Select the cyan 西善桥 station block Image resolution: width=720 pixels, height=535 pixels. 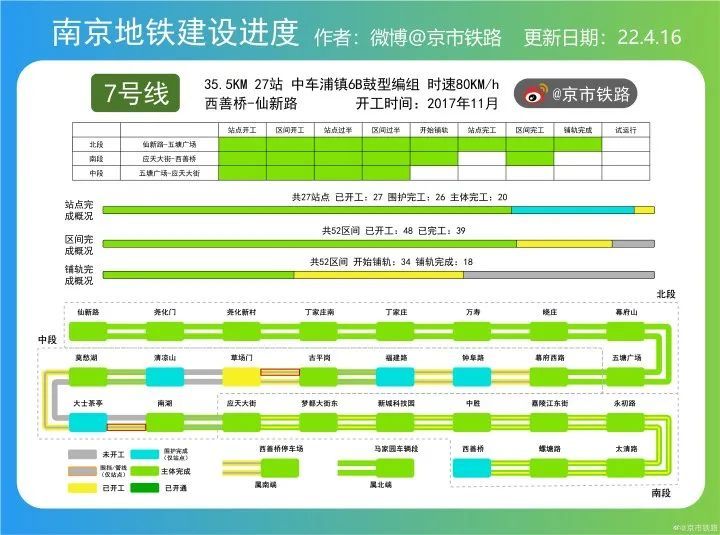472,468
